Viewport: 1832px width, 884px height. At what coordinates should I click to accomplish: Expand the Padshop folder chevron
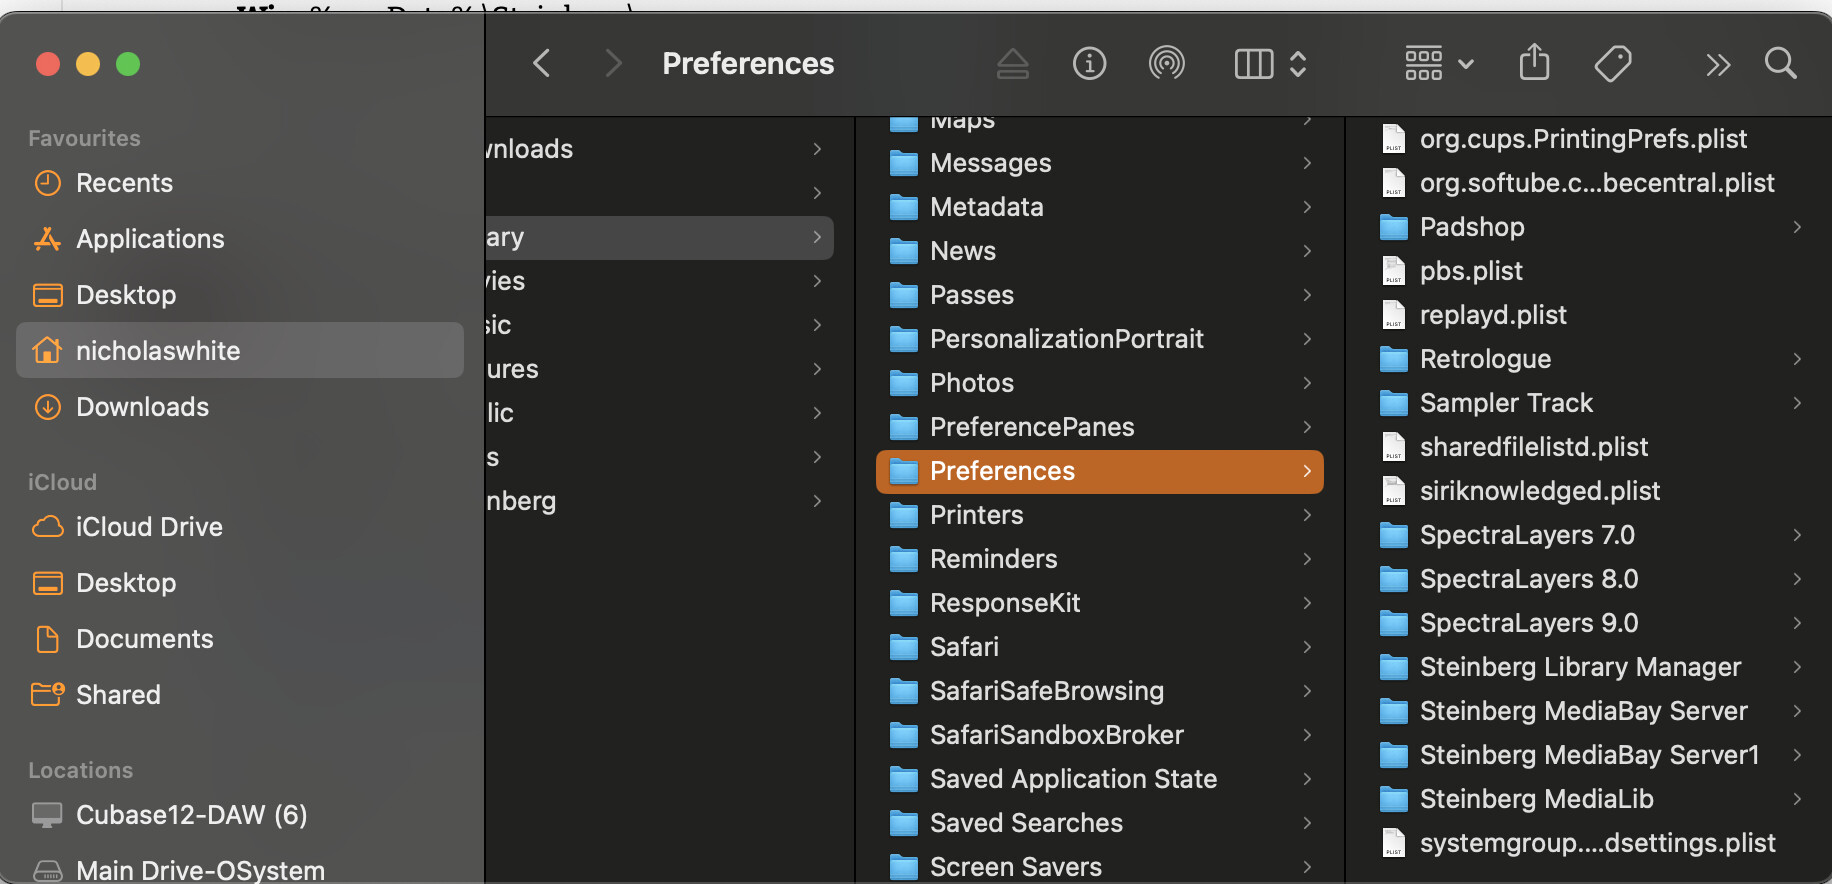point(1797,227)
